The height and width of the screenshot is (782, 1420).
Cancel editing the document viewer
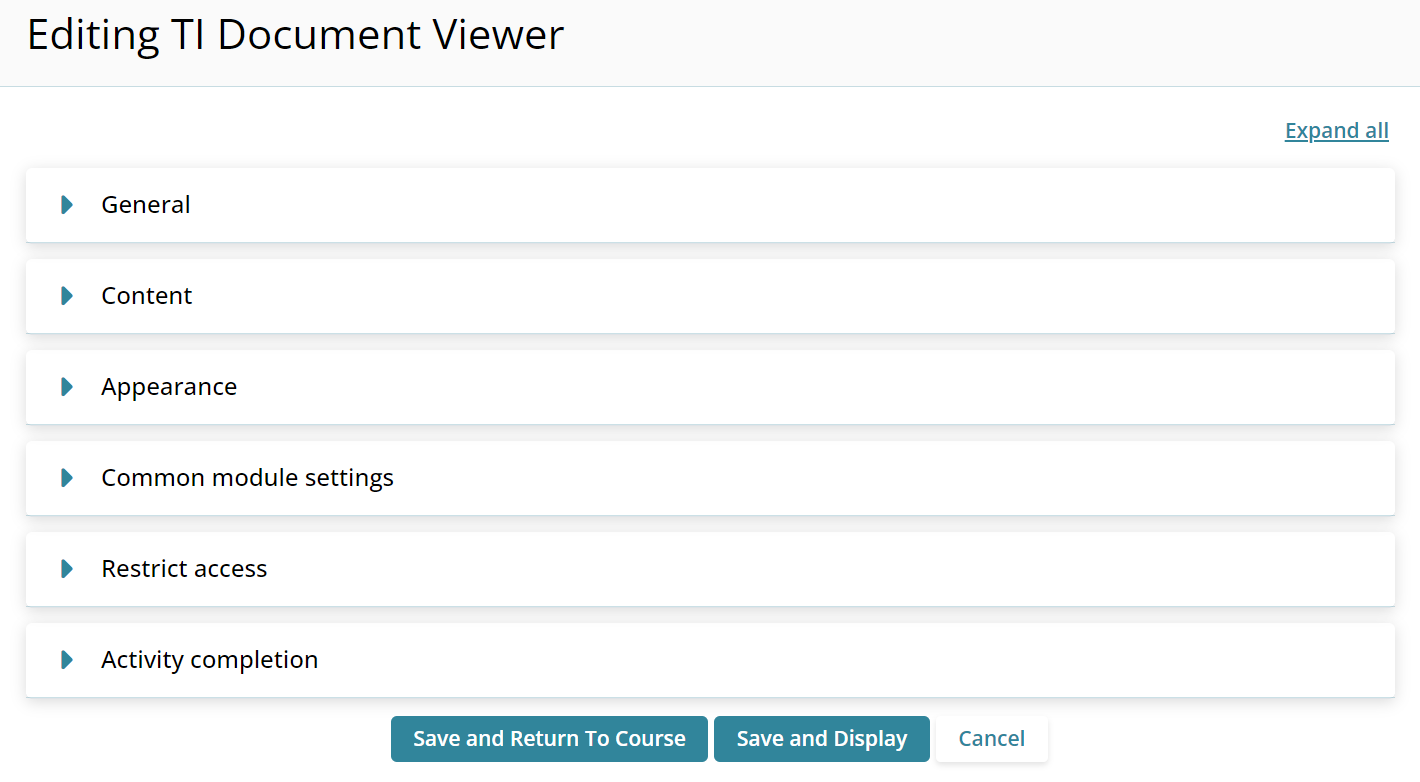pyautogui.click(x=991, y=739)
